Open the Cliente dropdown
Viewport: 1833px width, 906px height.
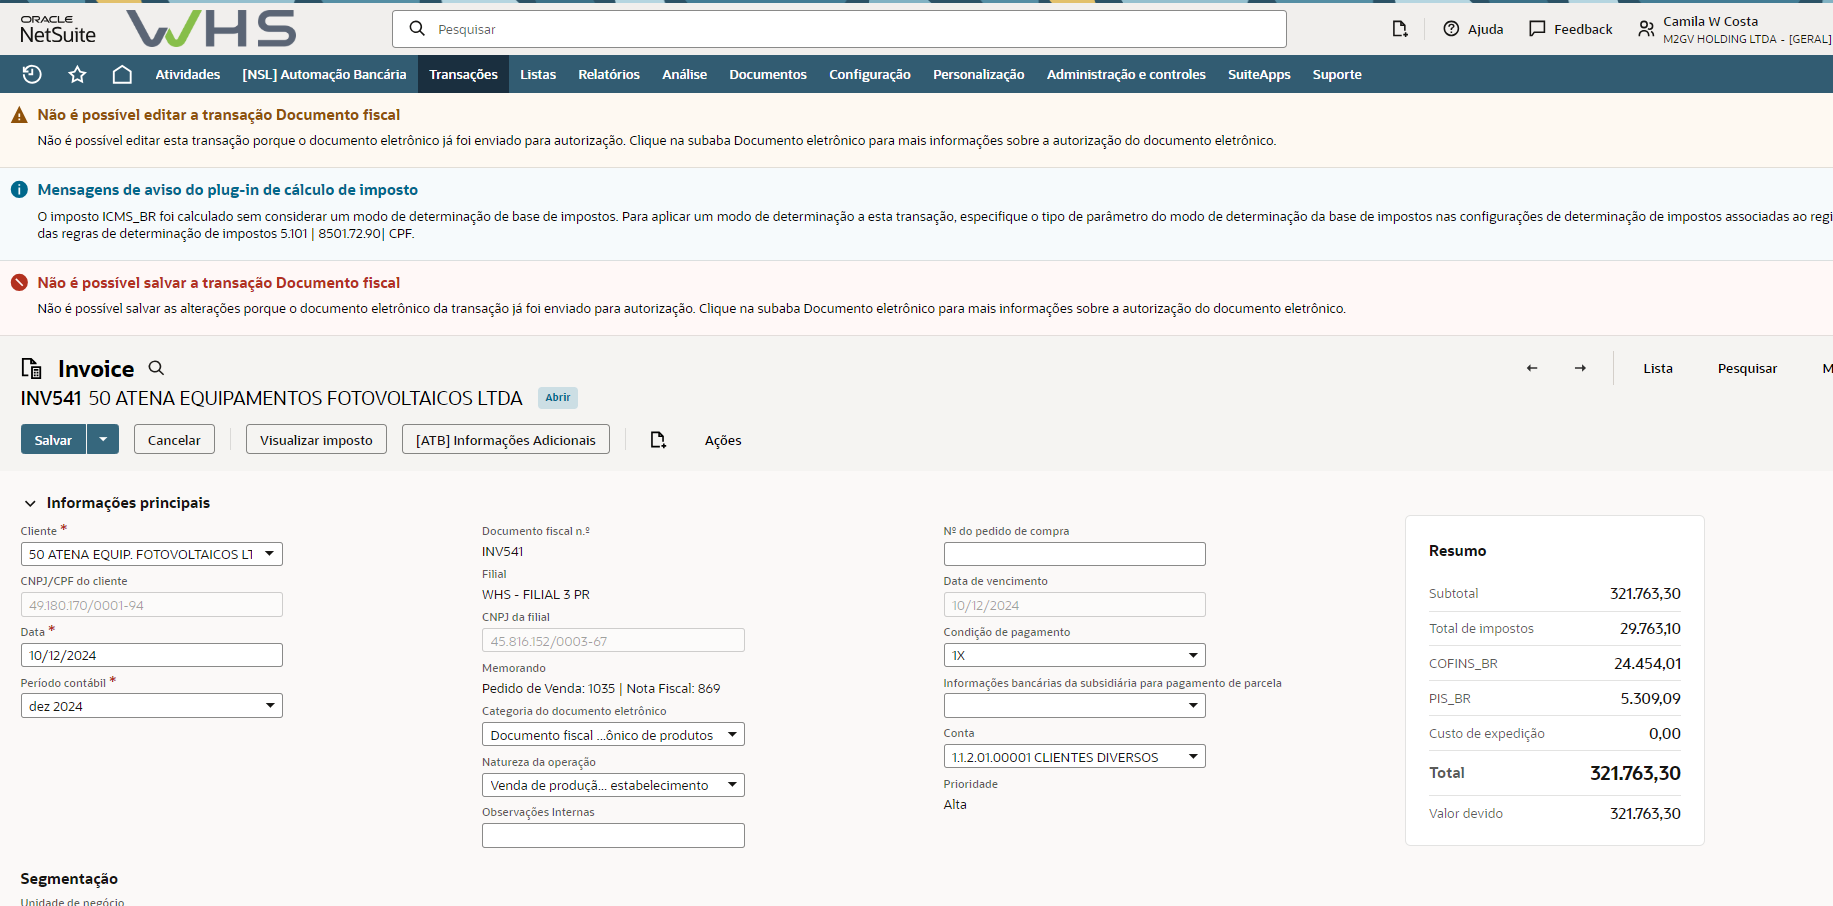[x=269, y=554]
